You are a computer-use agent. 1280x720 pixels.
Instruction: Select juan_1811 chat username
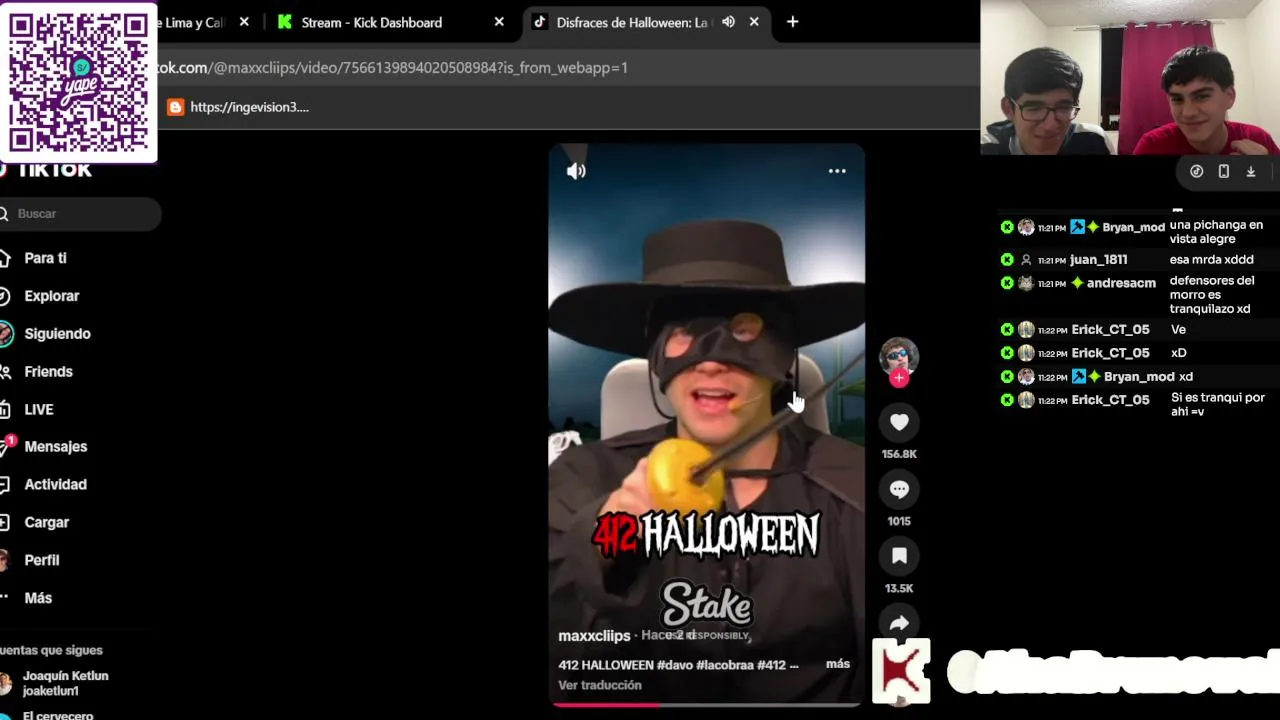(x=1098, y=260)
